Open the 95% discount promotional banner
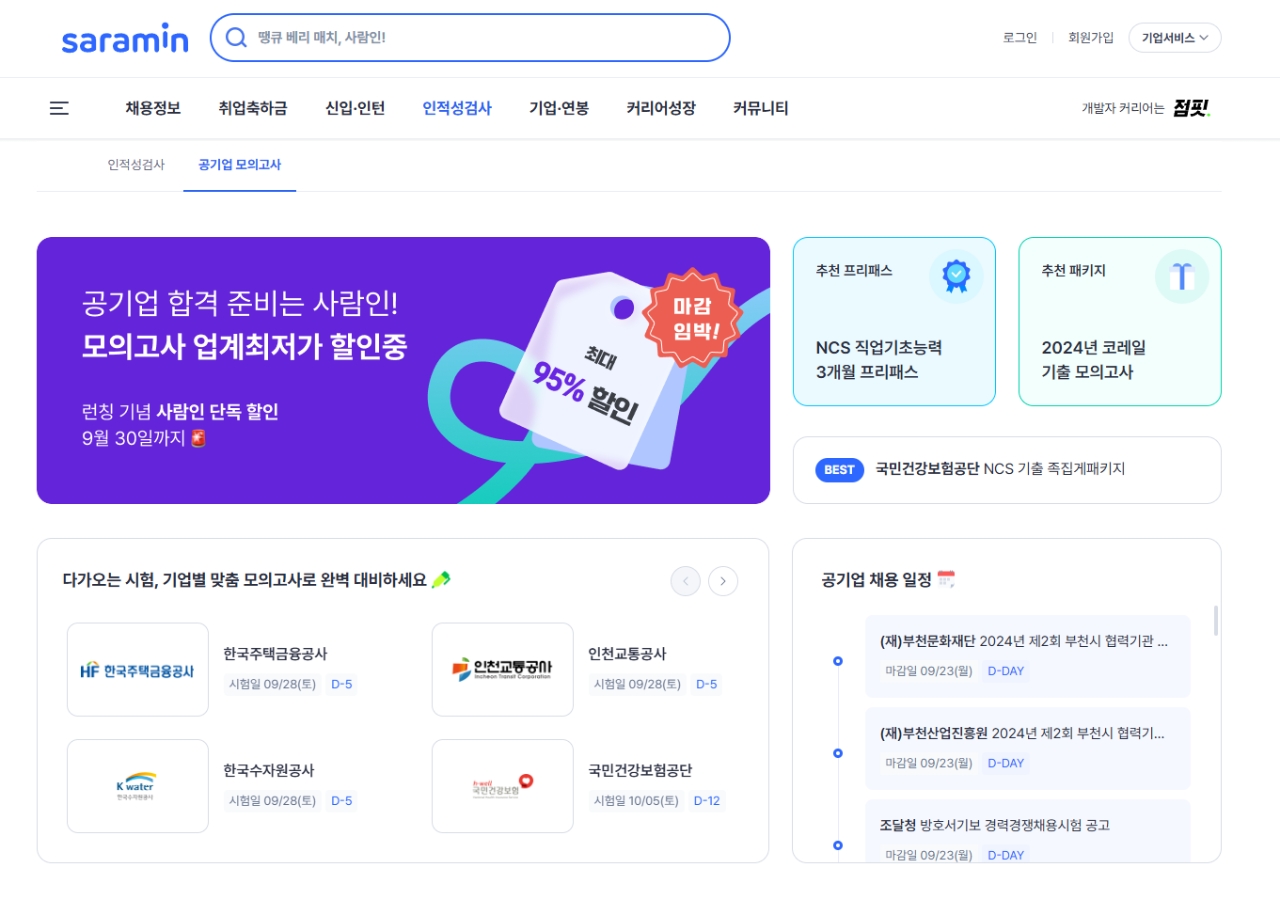Image resolution: width=1280 pixels, height=915 pixels. pos(403,370)
